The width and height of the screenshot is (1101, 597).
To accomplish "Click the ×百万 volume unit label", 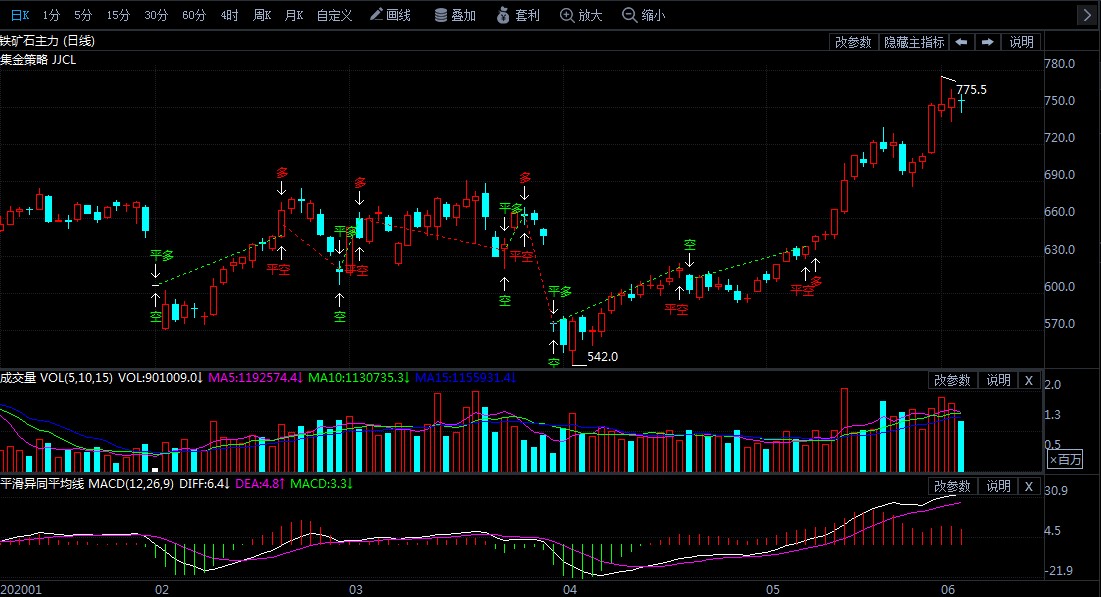I will (1065, 460).
